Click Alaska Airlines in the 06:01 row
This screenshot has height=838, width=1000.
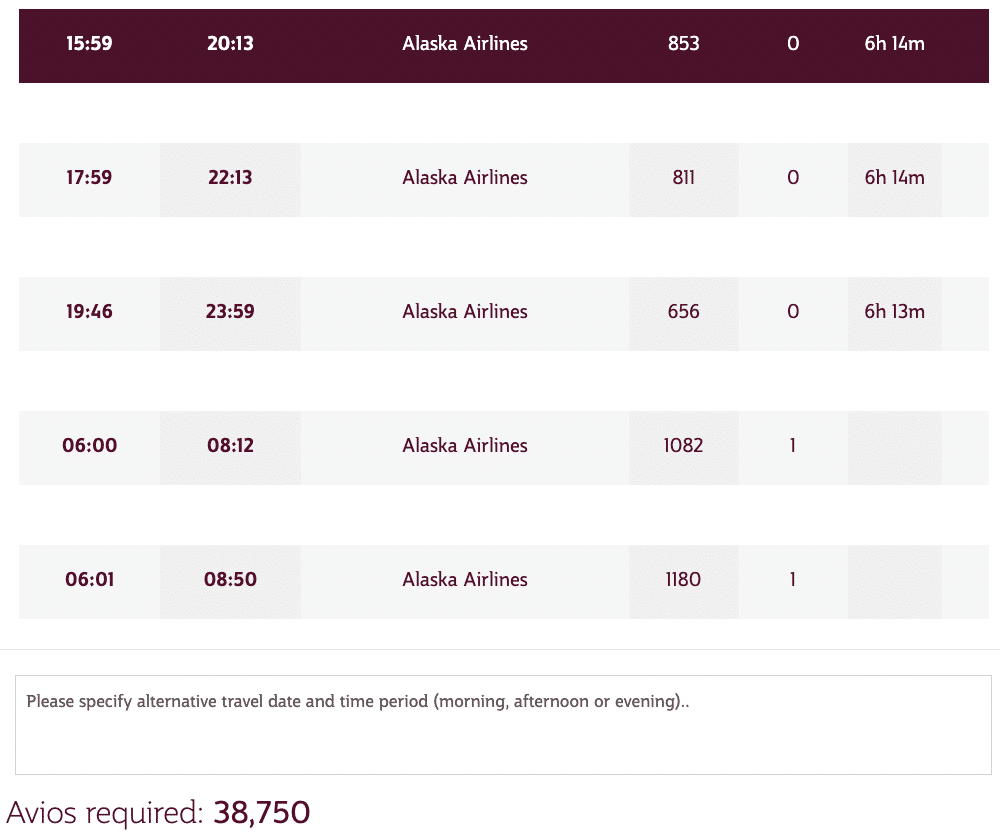point(465,580)
